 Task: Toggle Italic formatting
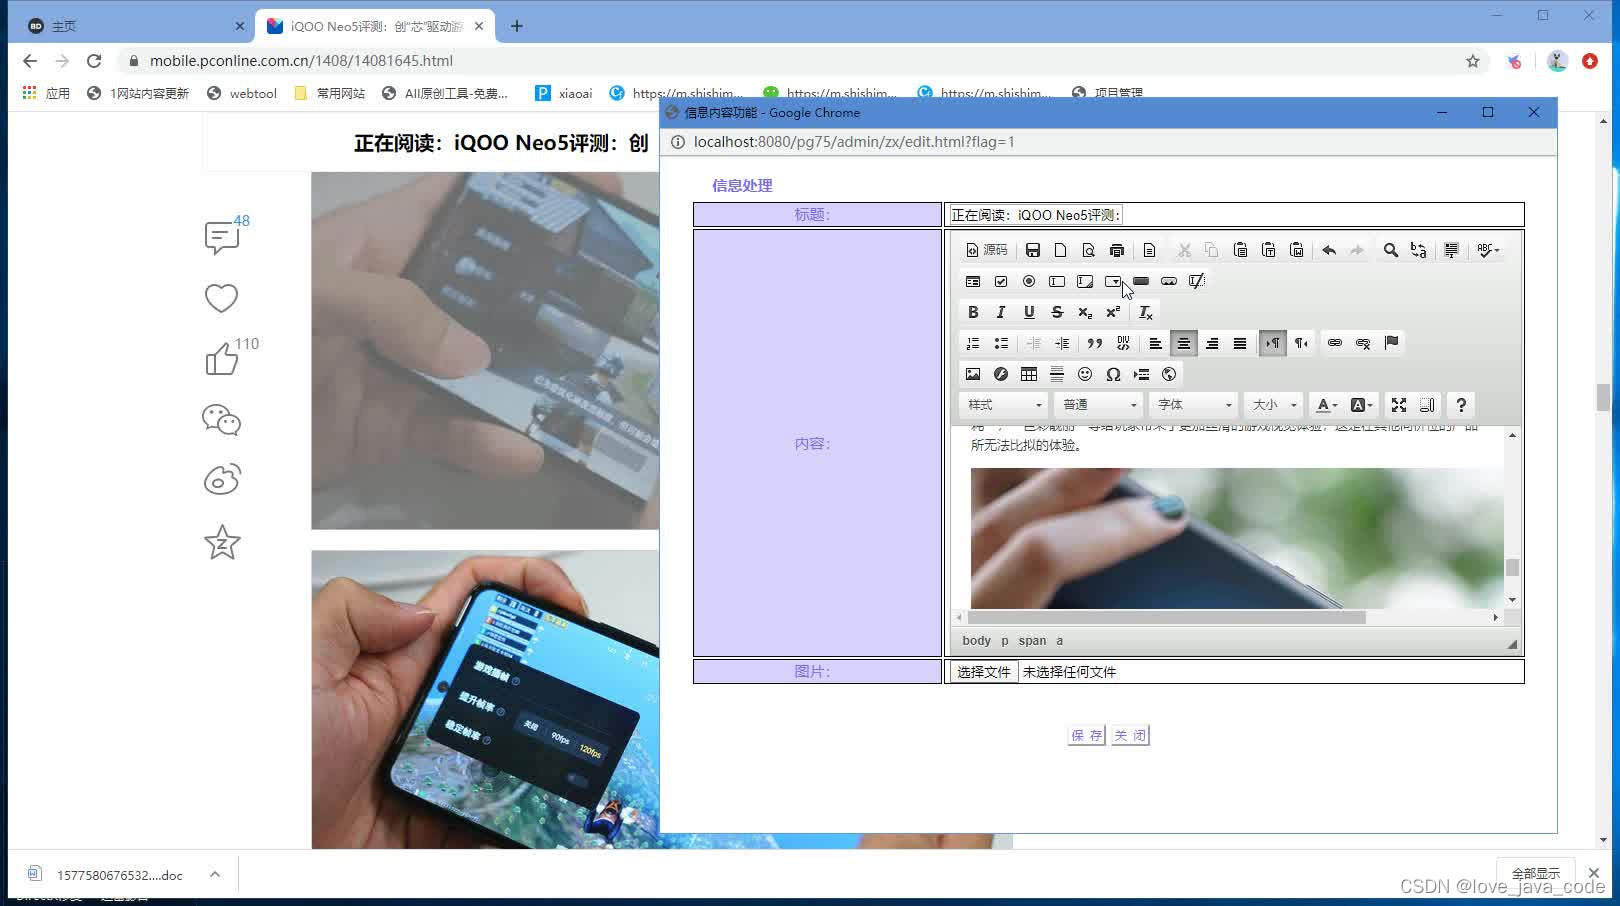tap(1001, 312)
